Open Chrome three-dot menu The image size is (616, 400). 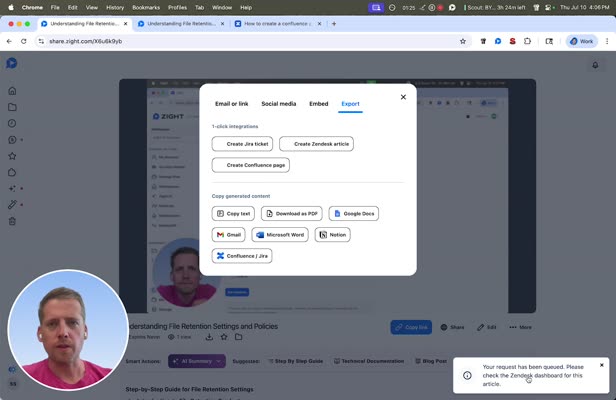tap(607, 41)
